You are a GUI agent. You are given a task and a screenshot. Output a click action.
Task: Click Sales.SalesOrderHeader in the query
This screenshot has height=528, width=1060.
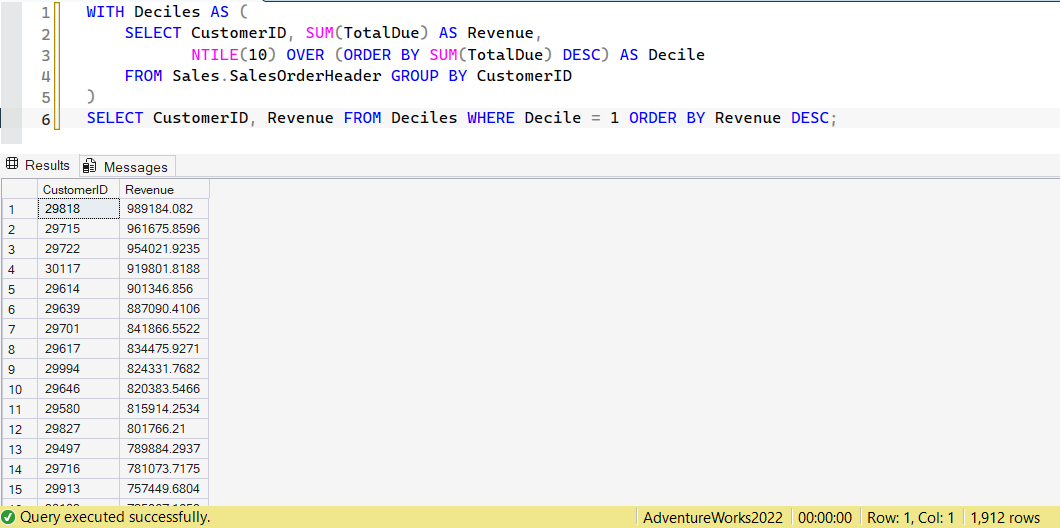point(276,76)
